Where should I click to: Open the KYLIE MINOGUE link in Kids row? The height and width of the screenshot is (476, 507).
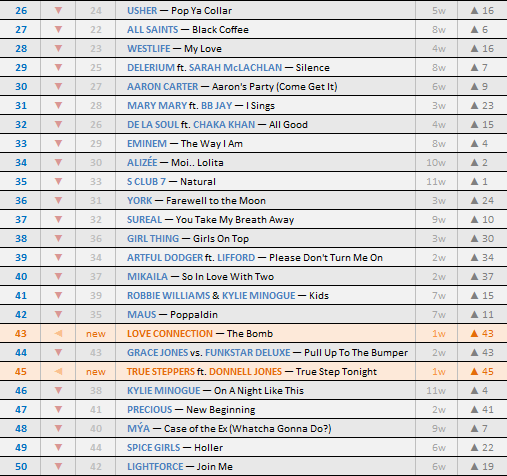click(259, 296)
